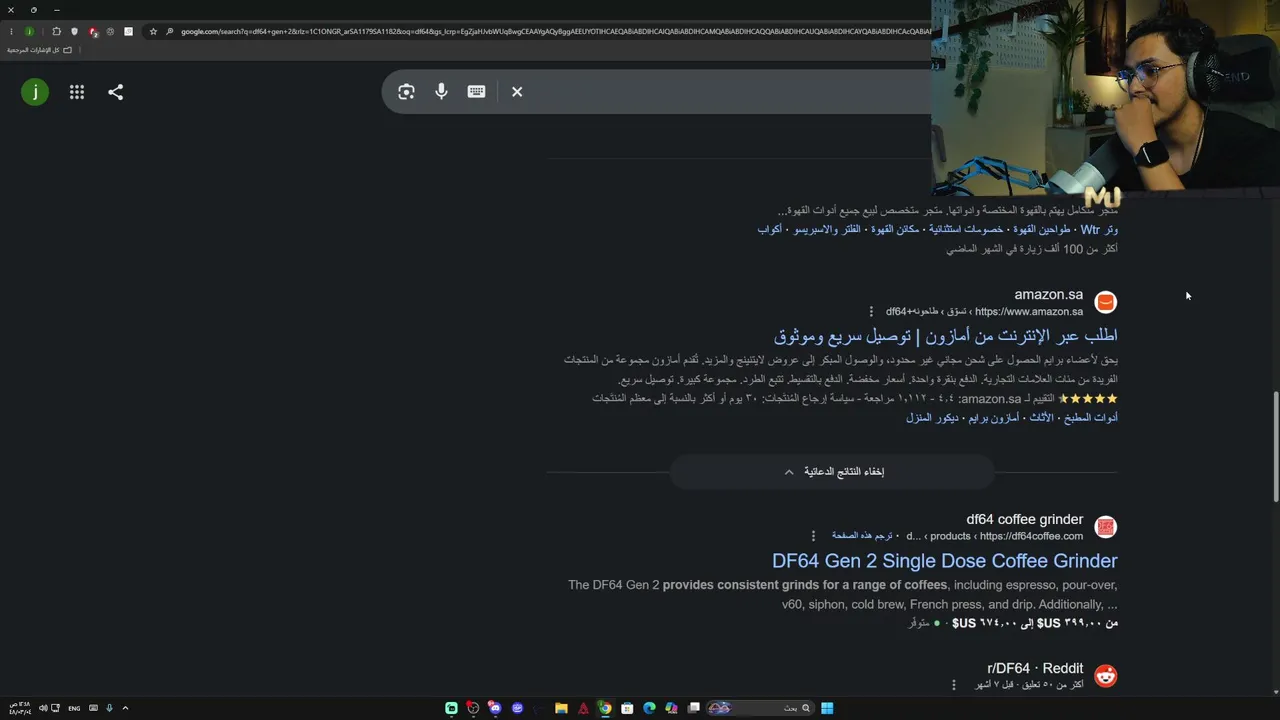Click the df64 coffee grinder site favicon
Image resolution: width=1280 pixels, height=720 pixels.
coord(1105,527)
